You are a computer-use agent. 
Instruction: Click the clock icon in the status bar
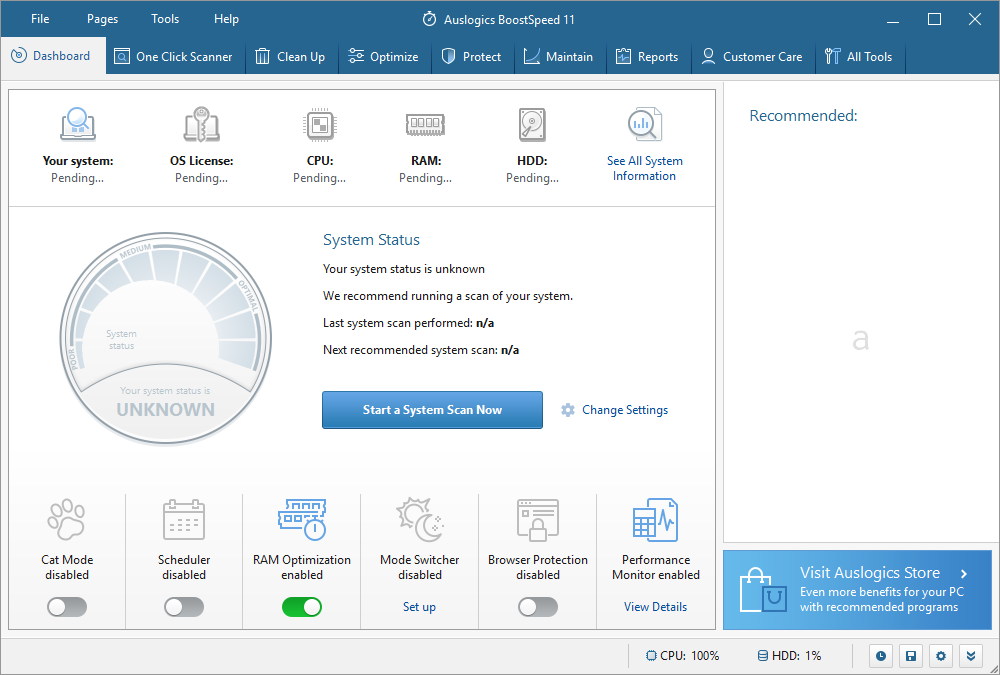coord(881,656)
